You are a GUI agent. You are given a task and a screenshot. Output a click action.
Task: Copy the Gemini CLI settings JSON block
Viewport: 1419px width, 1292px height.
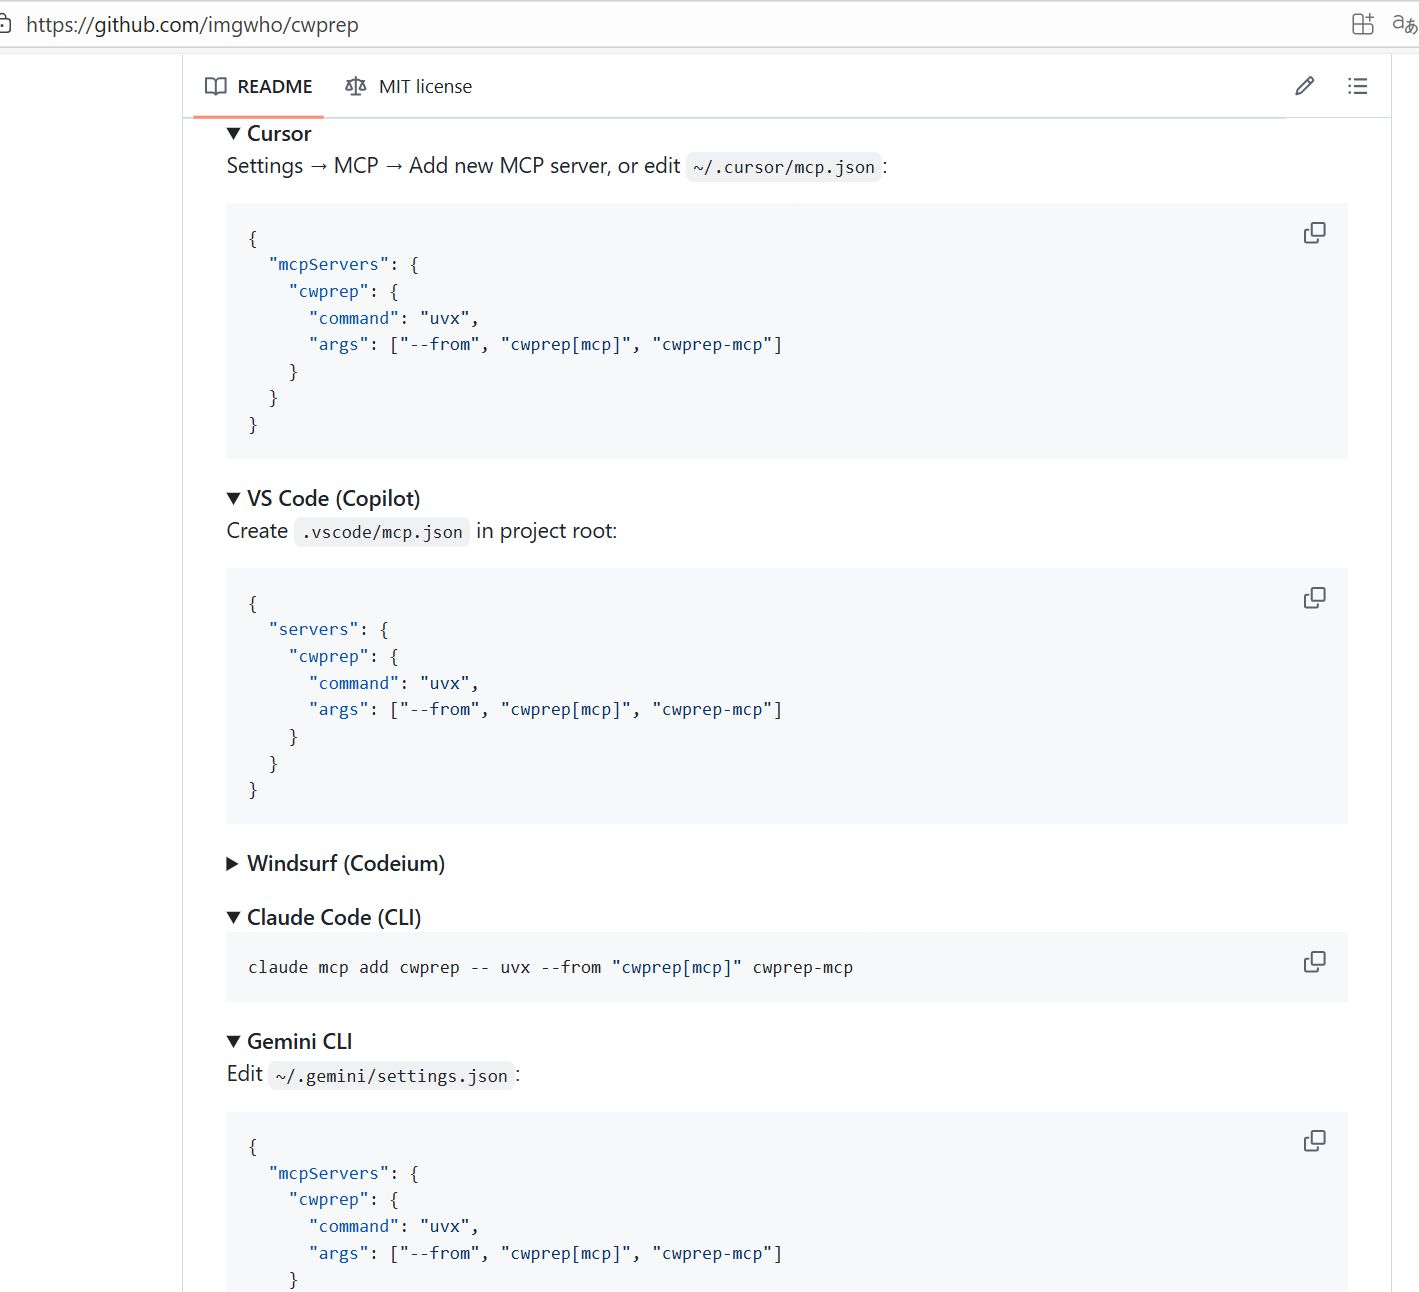pos(1314,1141)
